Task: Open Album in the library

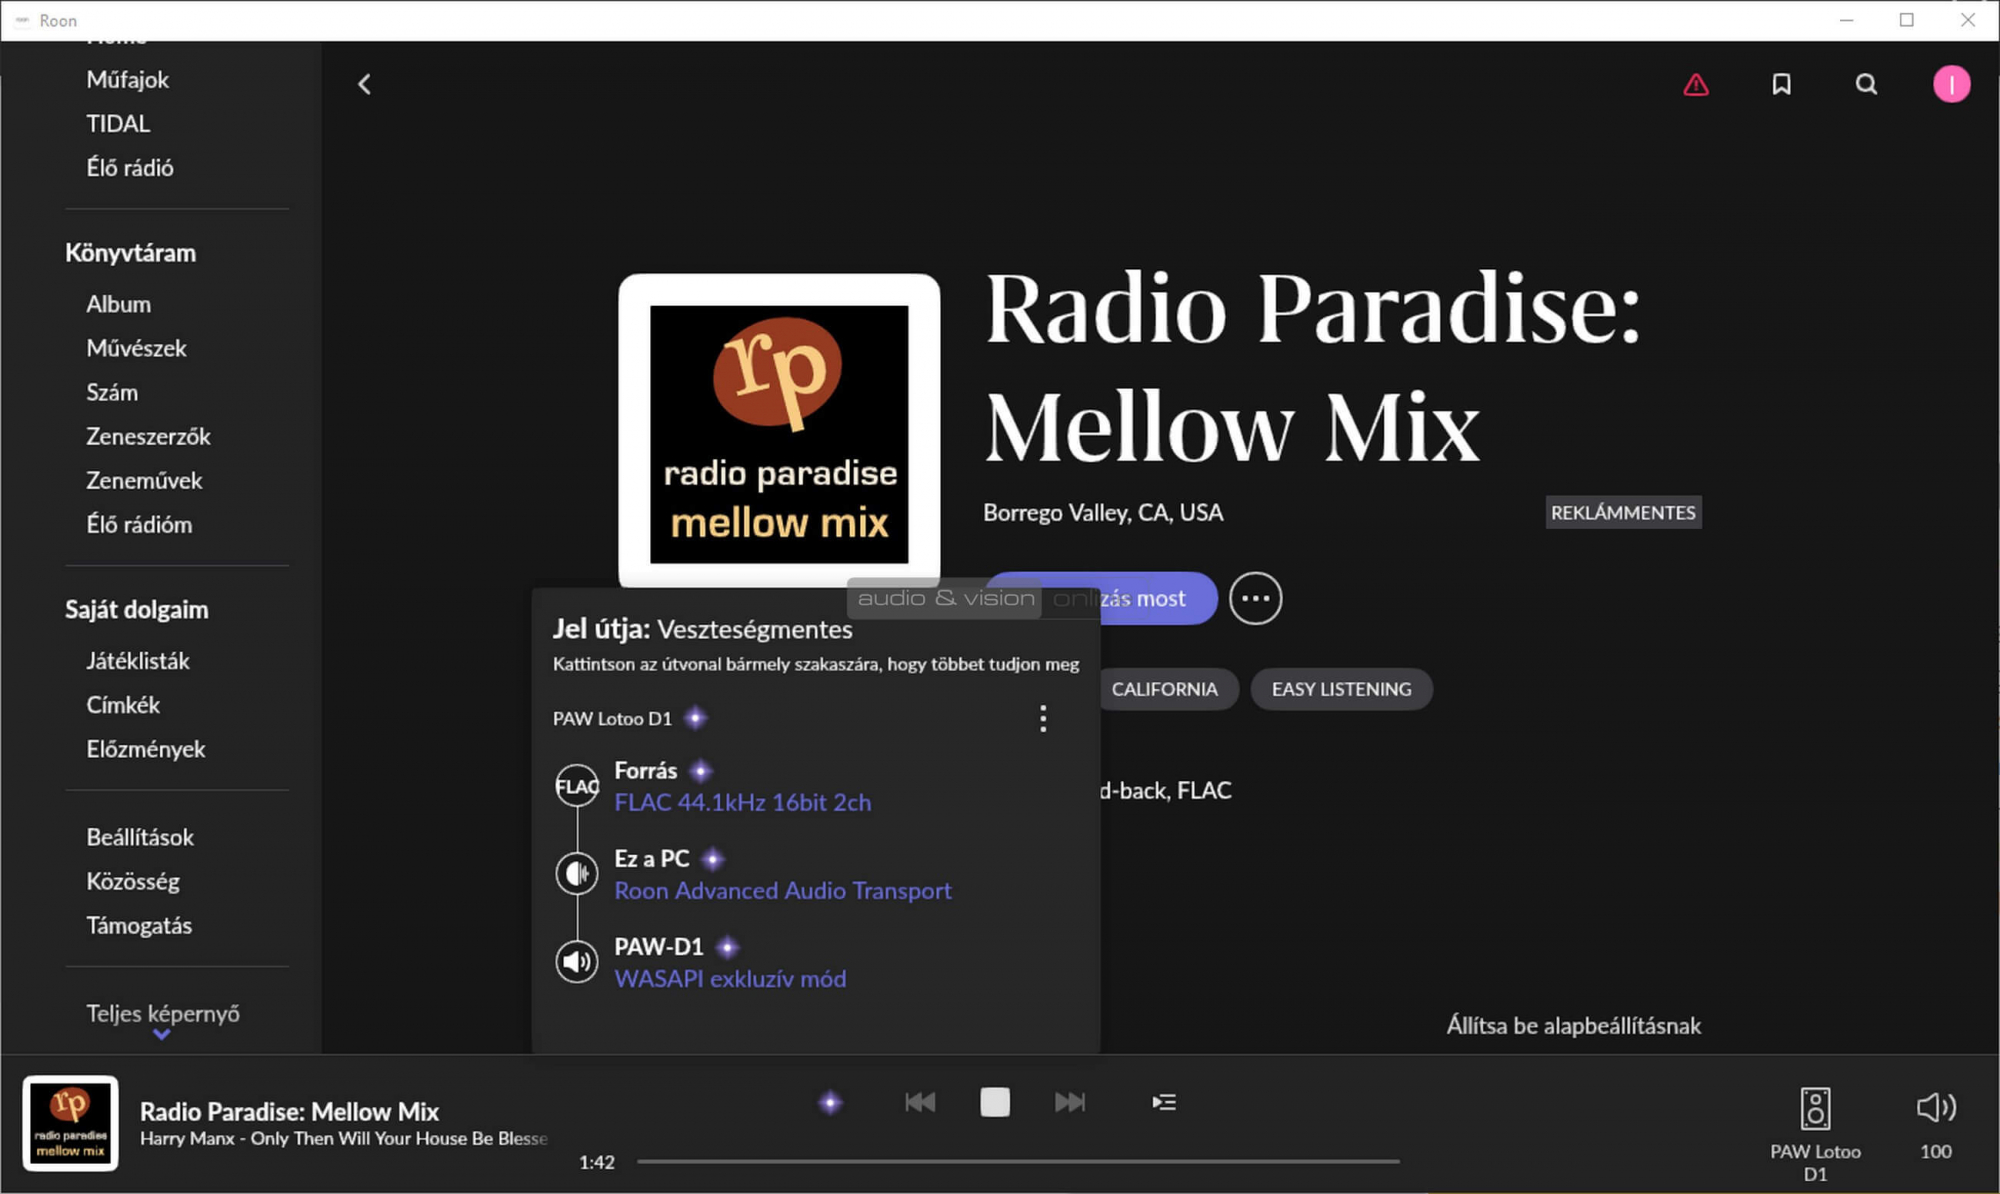Action: tap(118, 304)
